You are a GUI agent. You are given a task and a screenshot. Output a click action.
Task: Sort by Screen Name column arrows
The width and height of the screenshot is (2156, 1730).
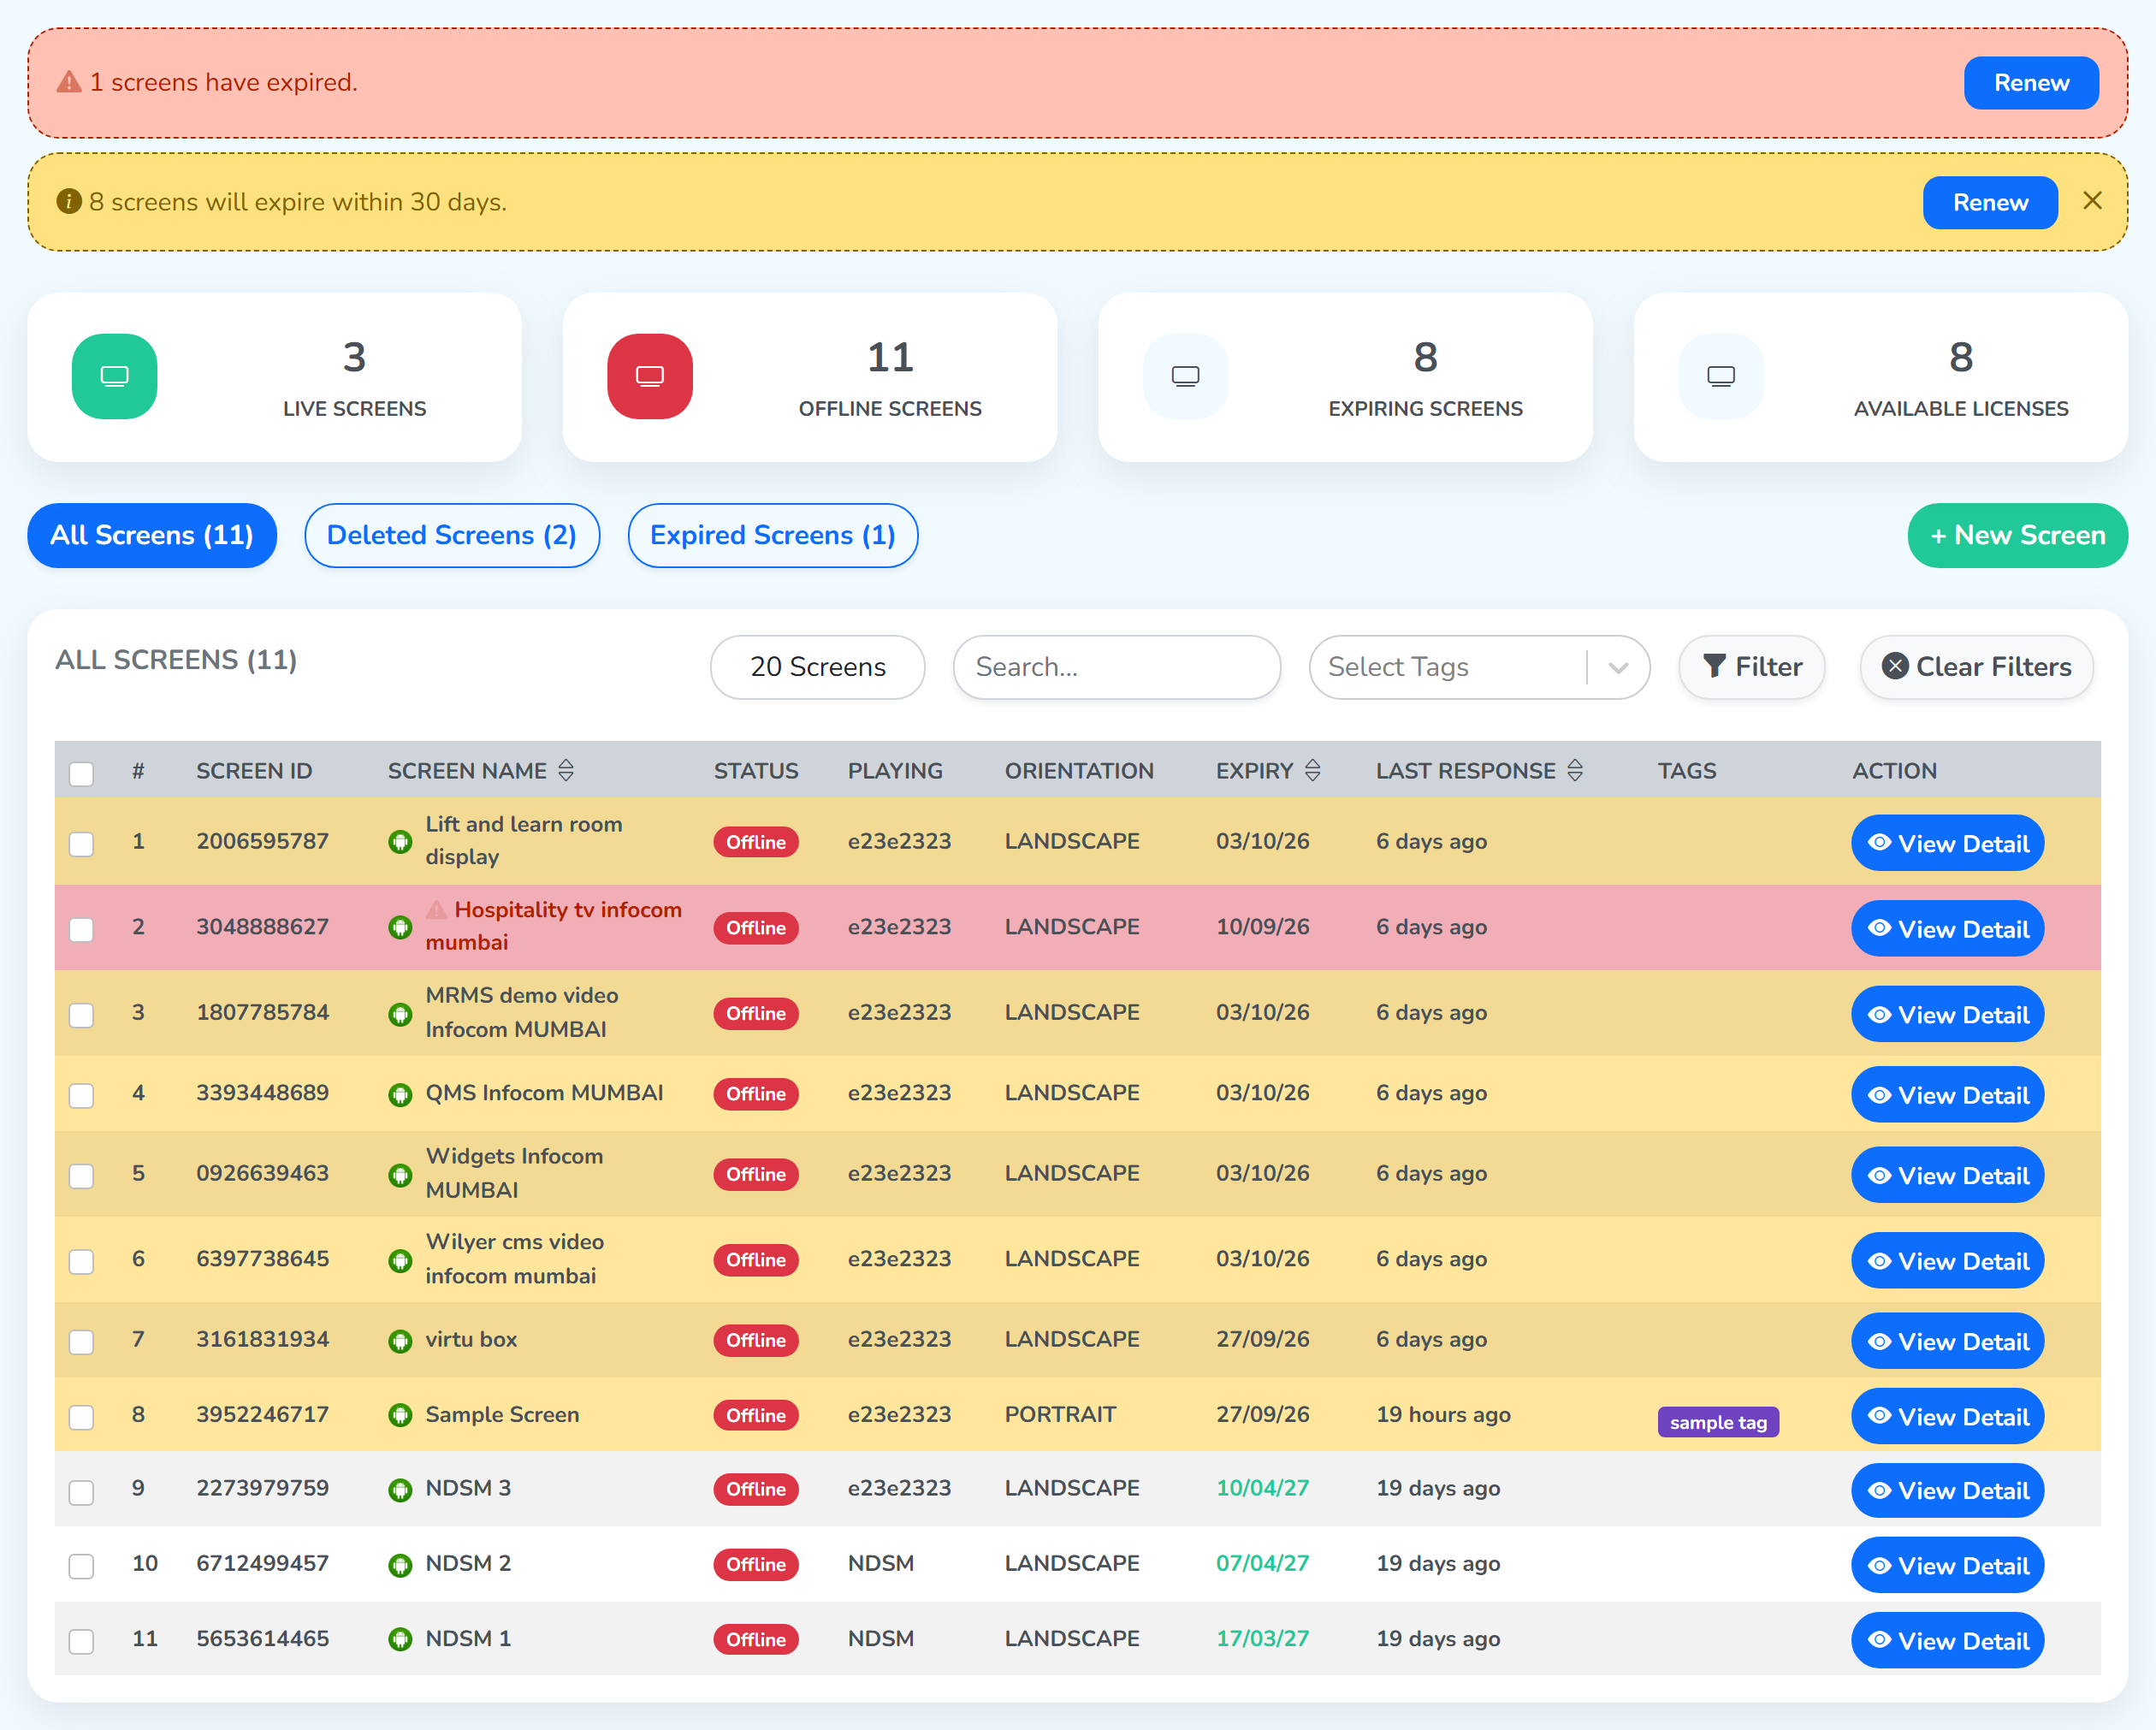pyautogui.click(x=566, y=770)
